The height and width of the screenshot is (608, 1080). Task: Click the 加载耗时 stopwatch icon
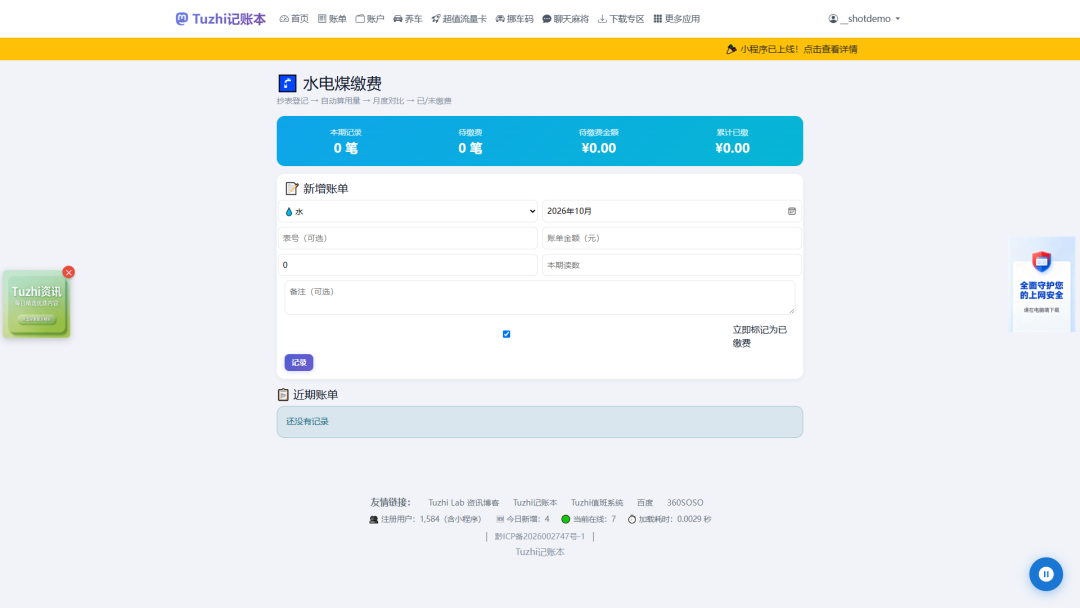click(632, 519)
